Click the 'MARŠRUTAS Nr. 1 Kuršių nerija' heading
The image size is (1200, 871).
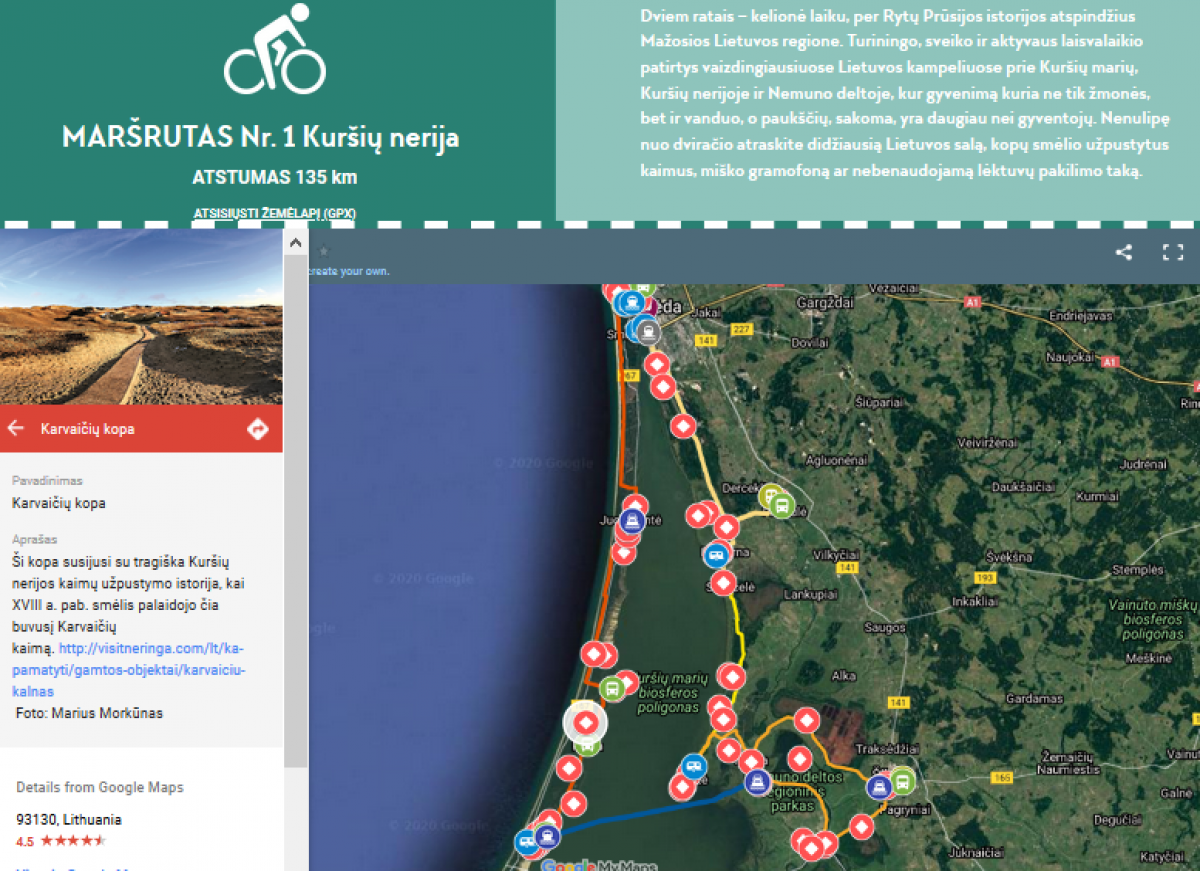tap(261, 137)
